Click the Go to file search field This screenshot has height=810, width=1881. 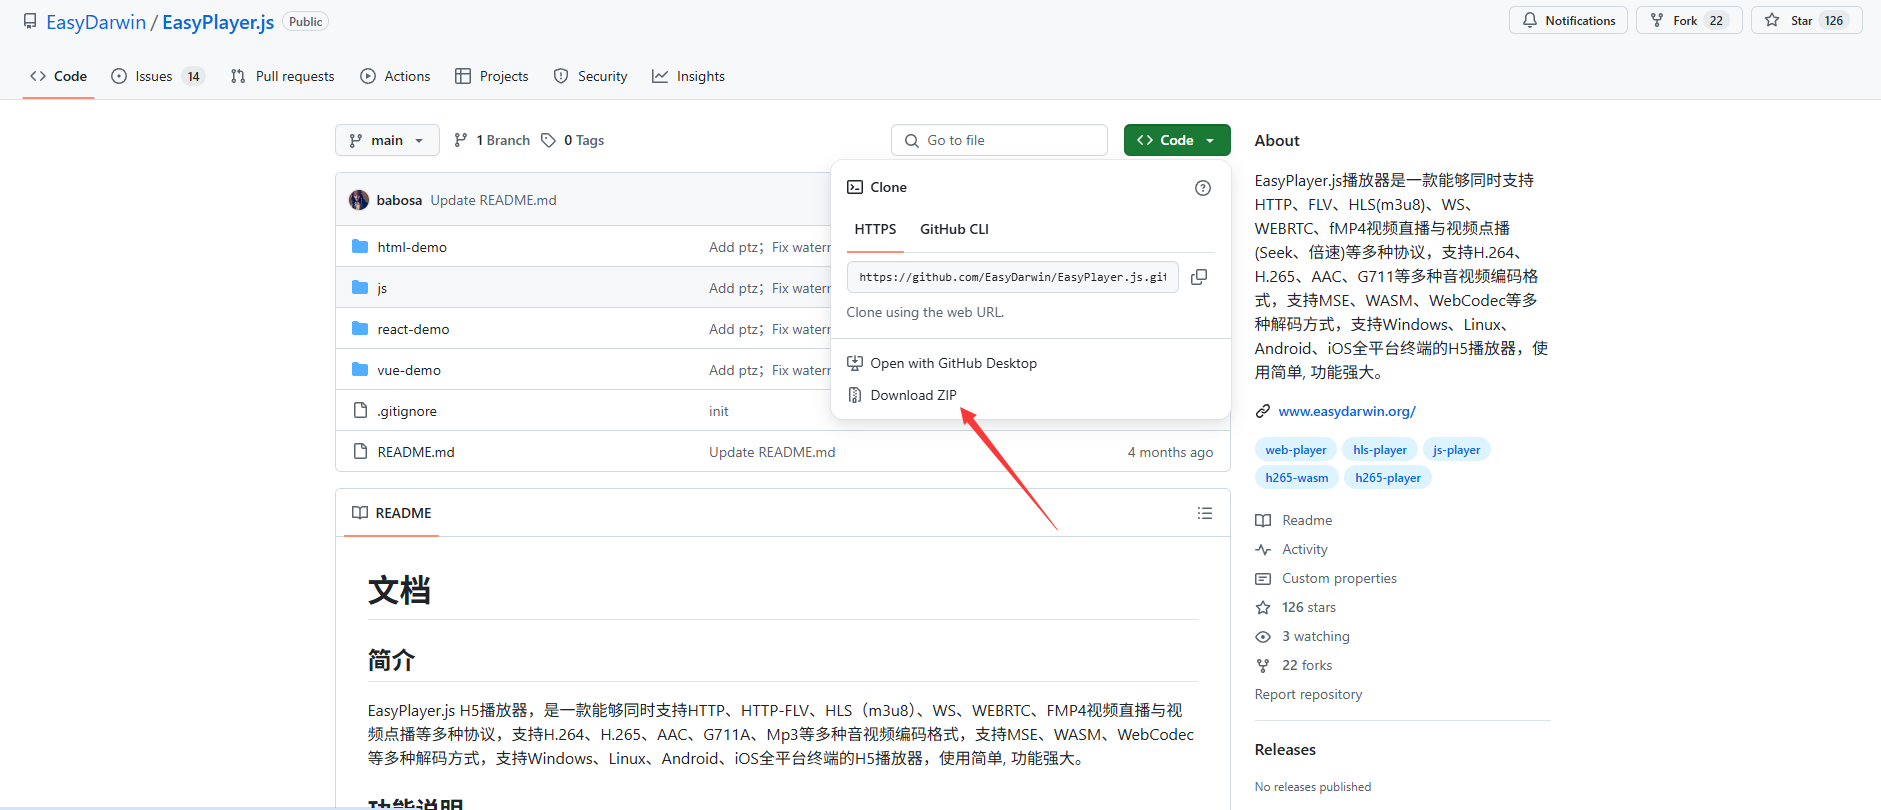click(x=999, y=140)
